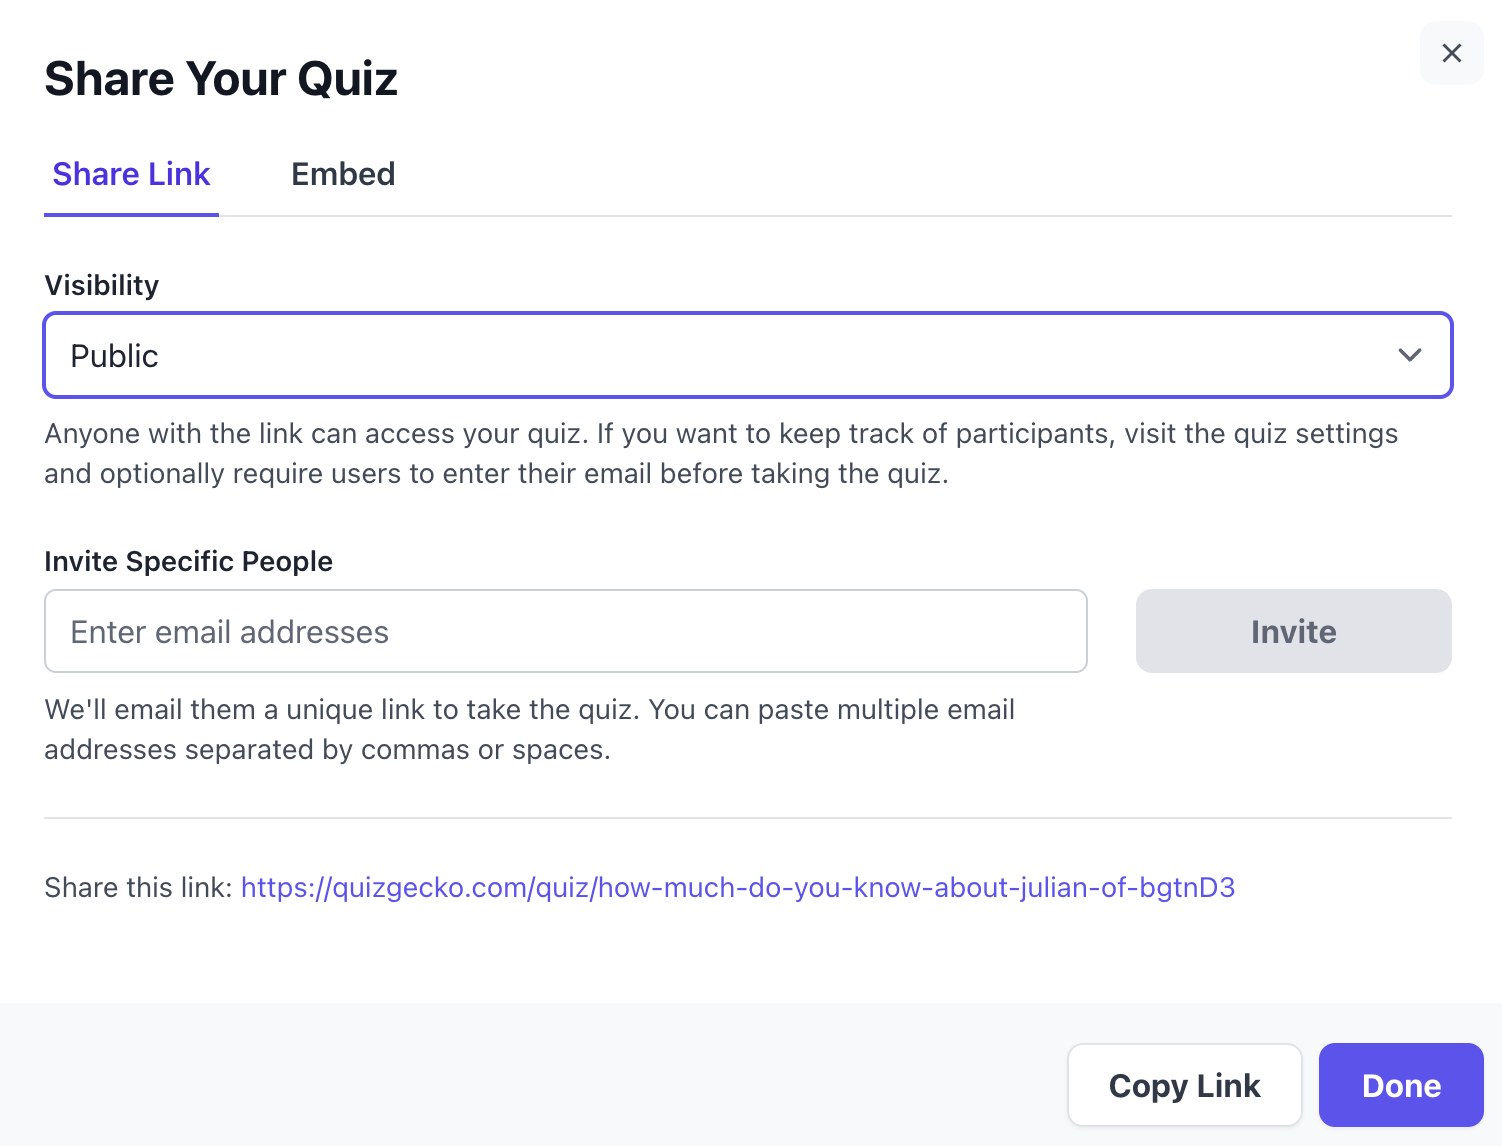
Task: Click the Share Your Quiz heading
Action: click(x=221, y=79)
